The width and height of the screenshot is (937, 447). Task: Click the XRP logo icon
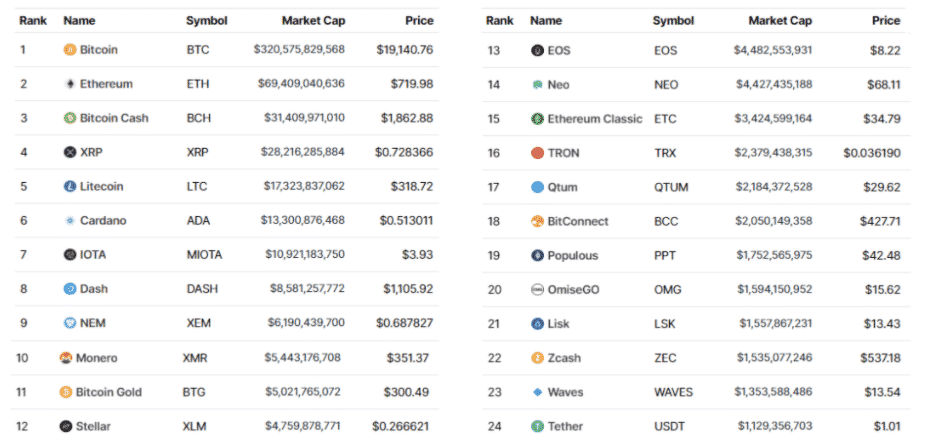(x=70, y=152)
